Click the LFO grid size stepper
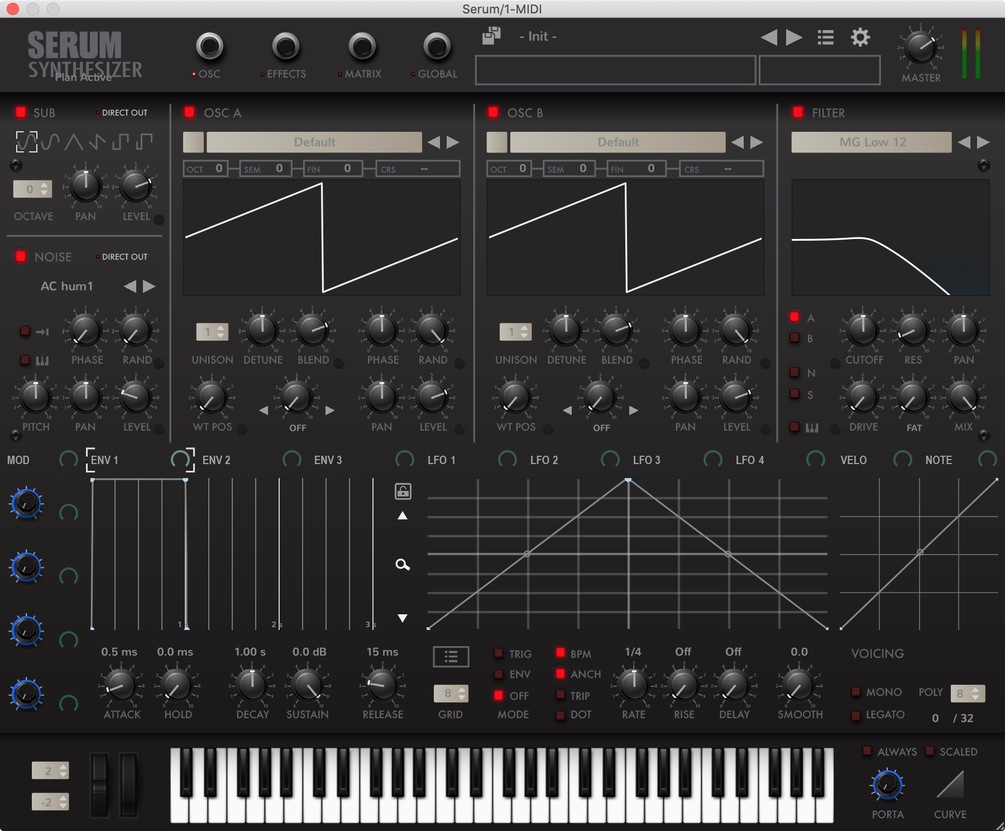This screenshot has height=831, width=1005. [451, 693]
